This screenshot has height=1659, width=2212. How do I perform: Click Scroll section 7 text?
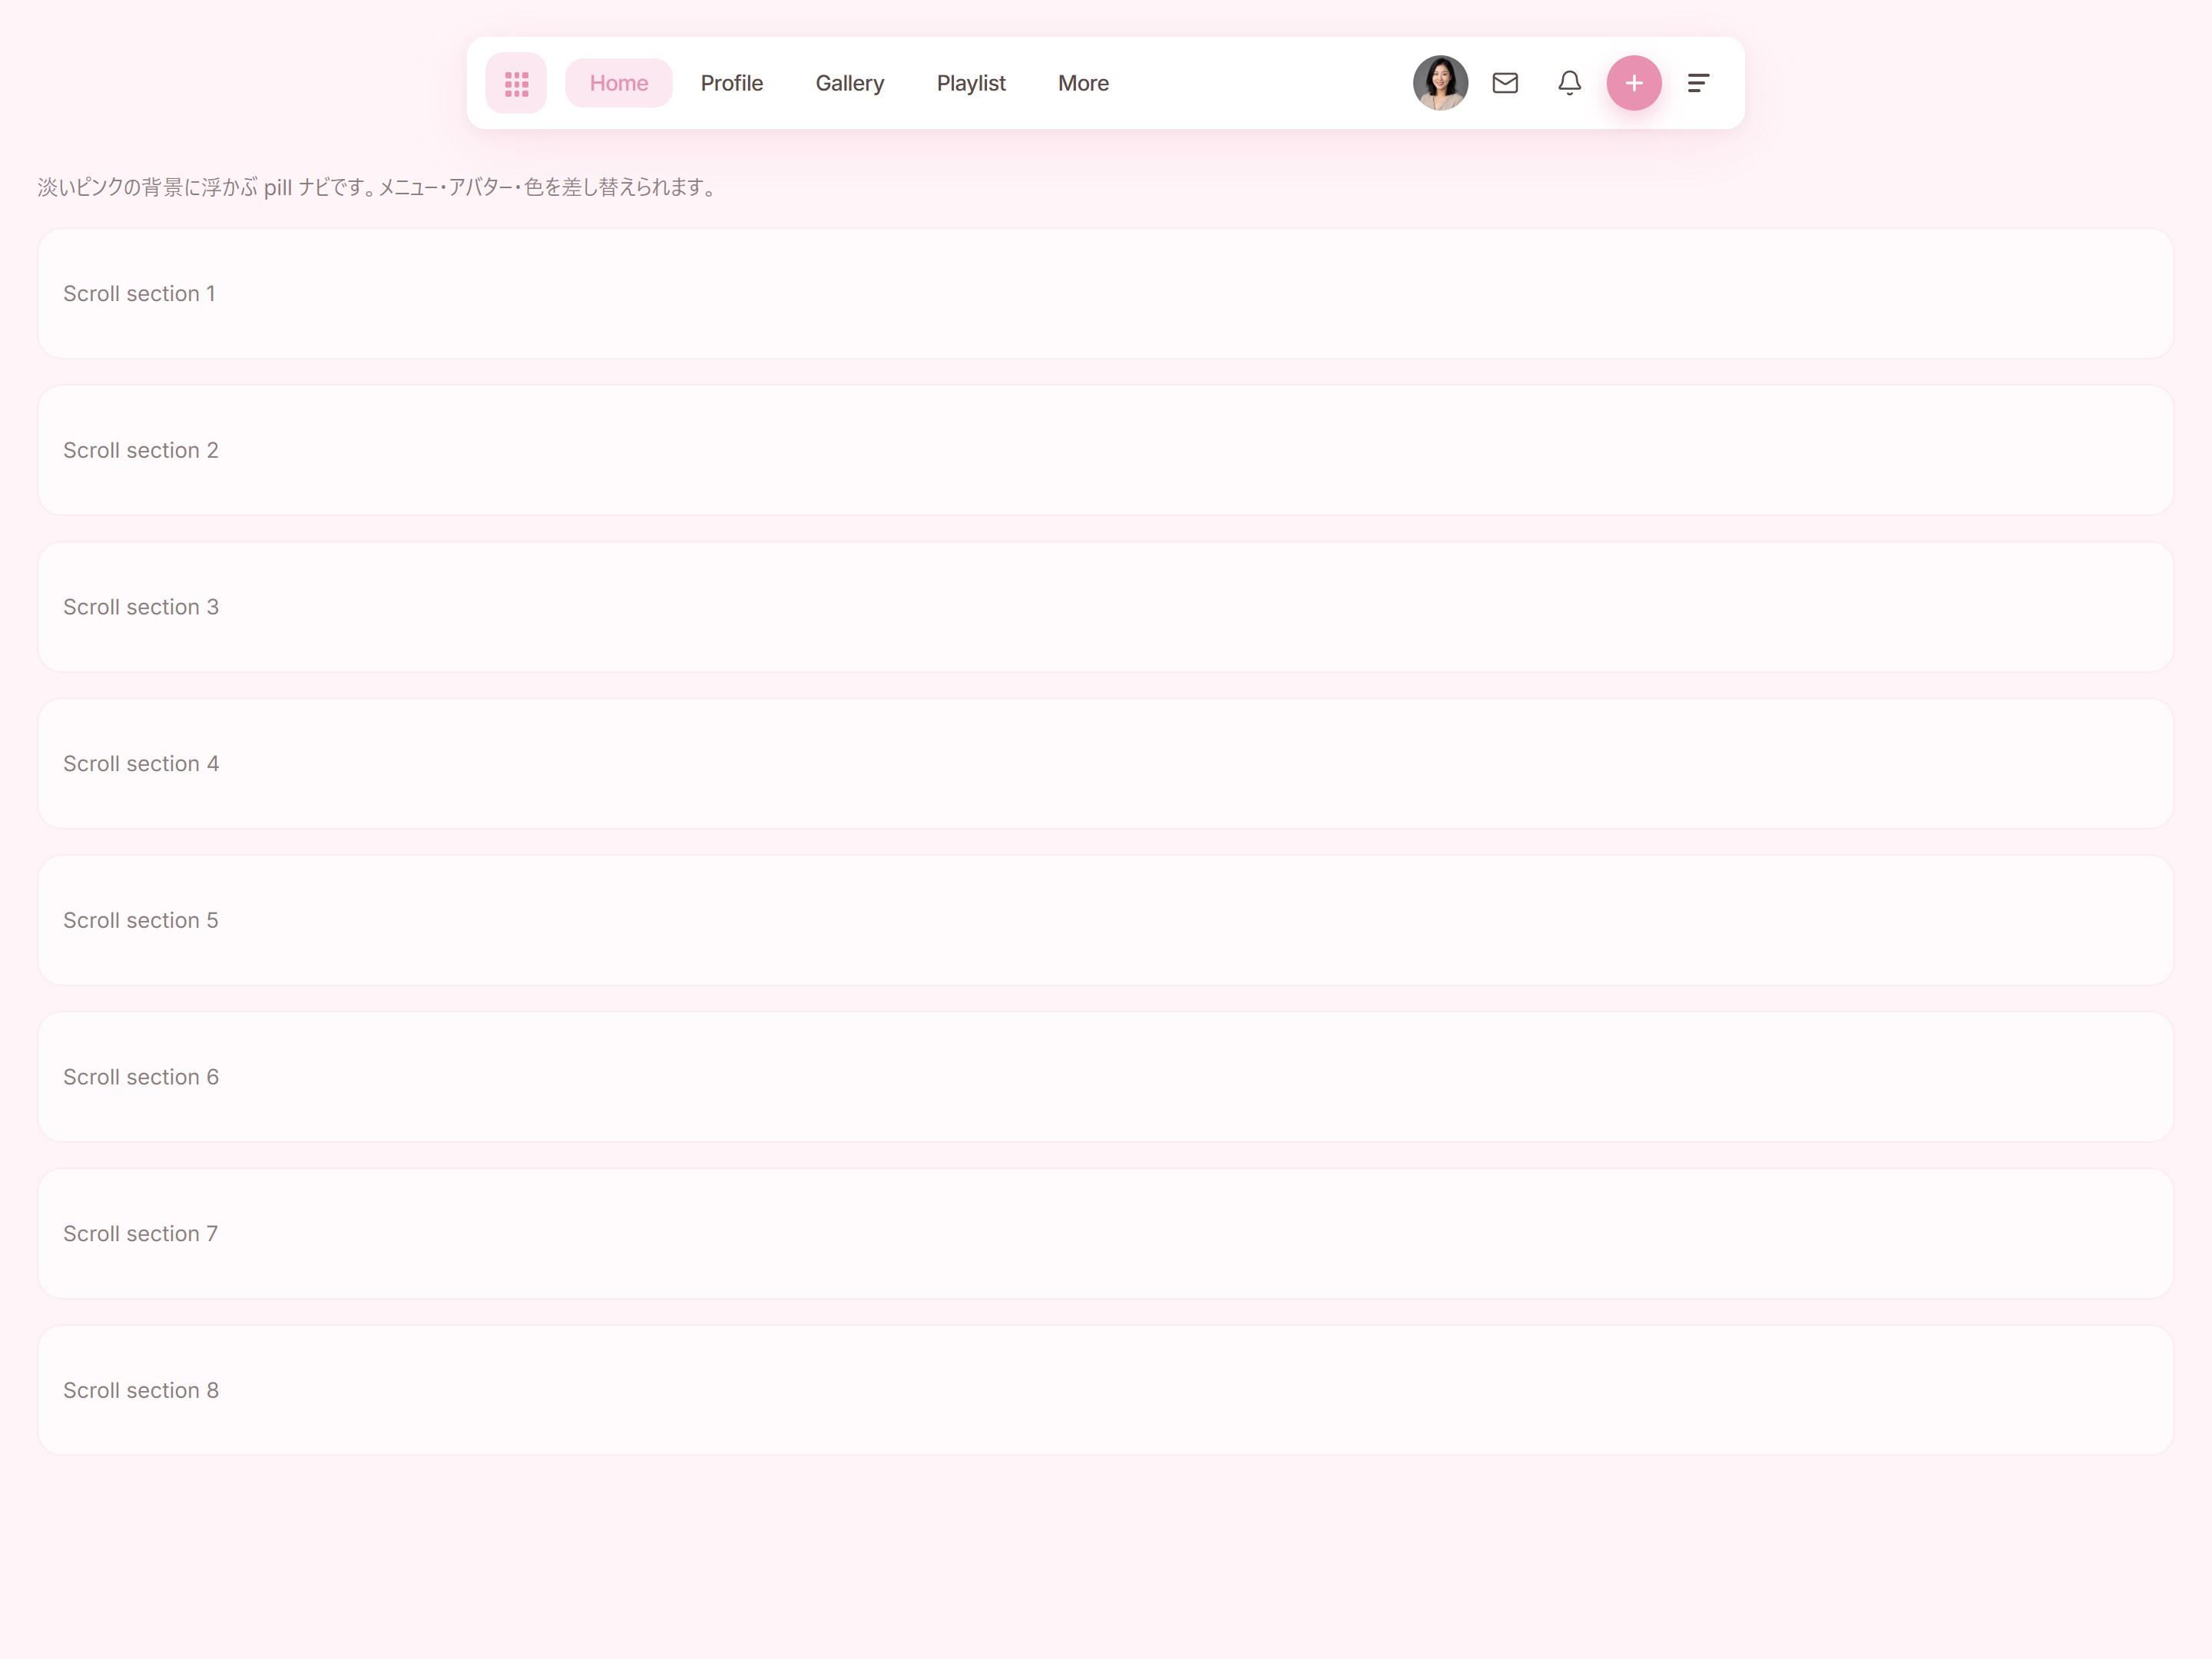coord(141,1234)
